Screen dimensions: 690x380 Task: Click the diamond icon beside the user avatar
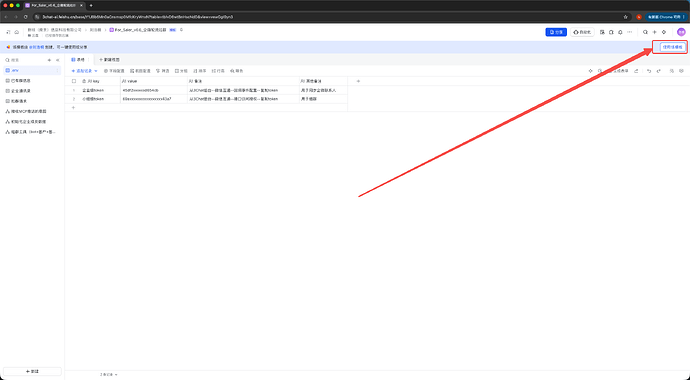click(664, 32)
